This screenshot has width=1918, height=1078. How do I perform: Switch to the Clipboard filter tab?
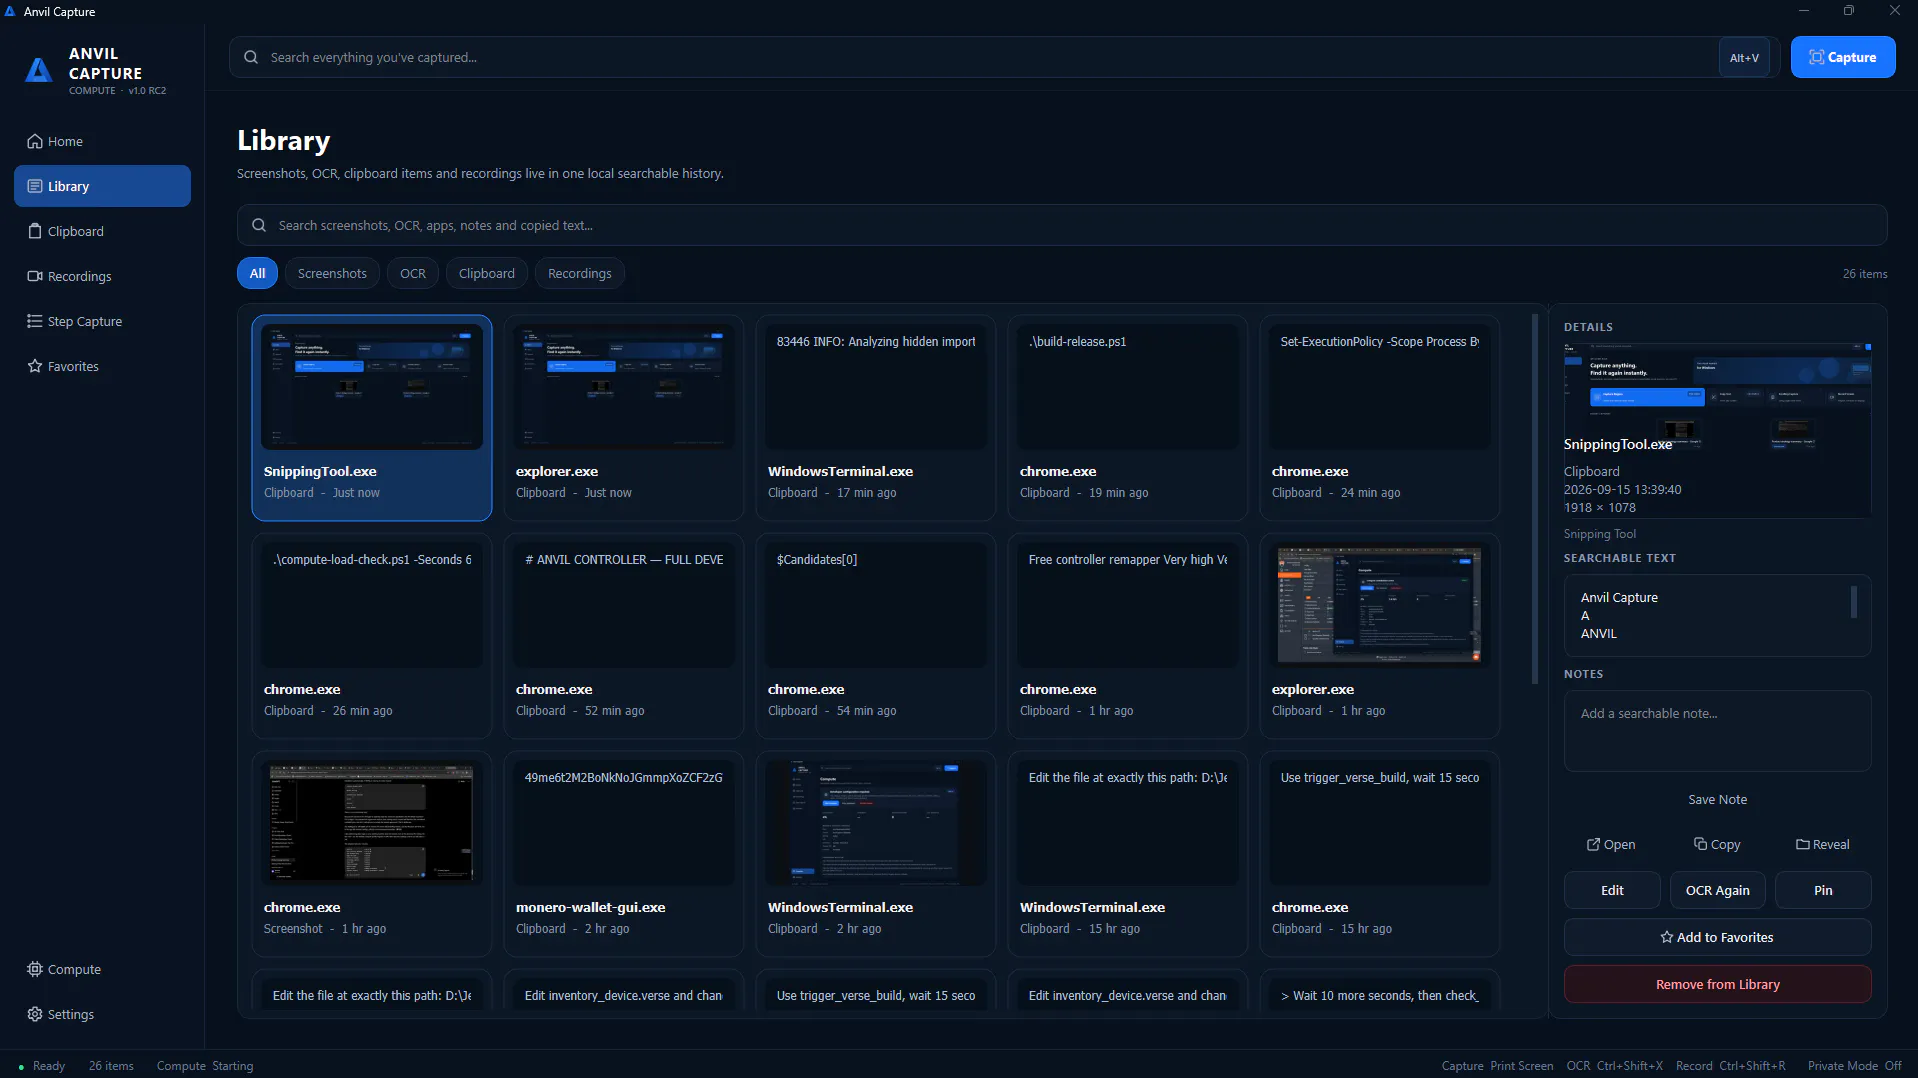pos(487,273)
